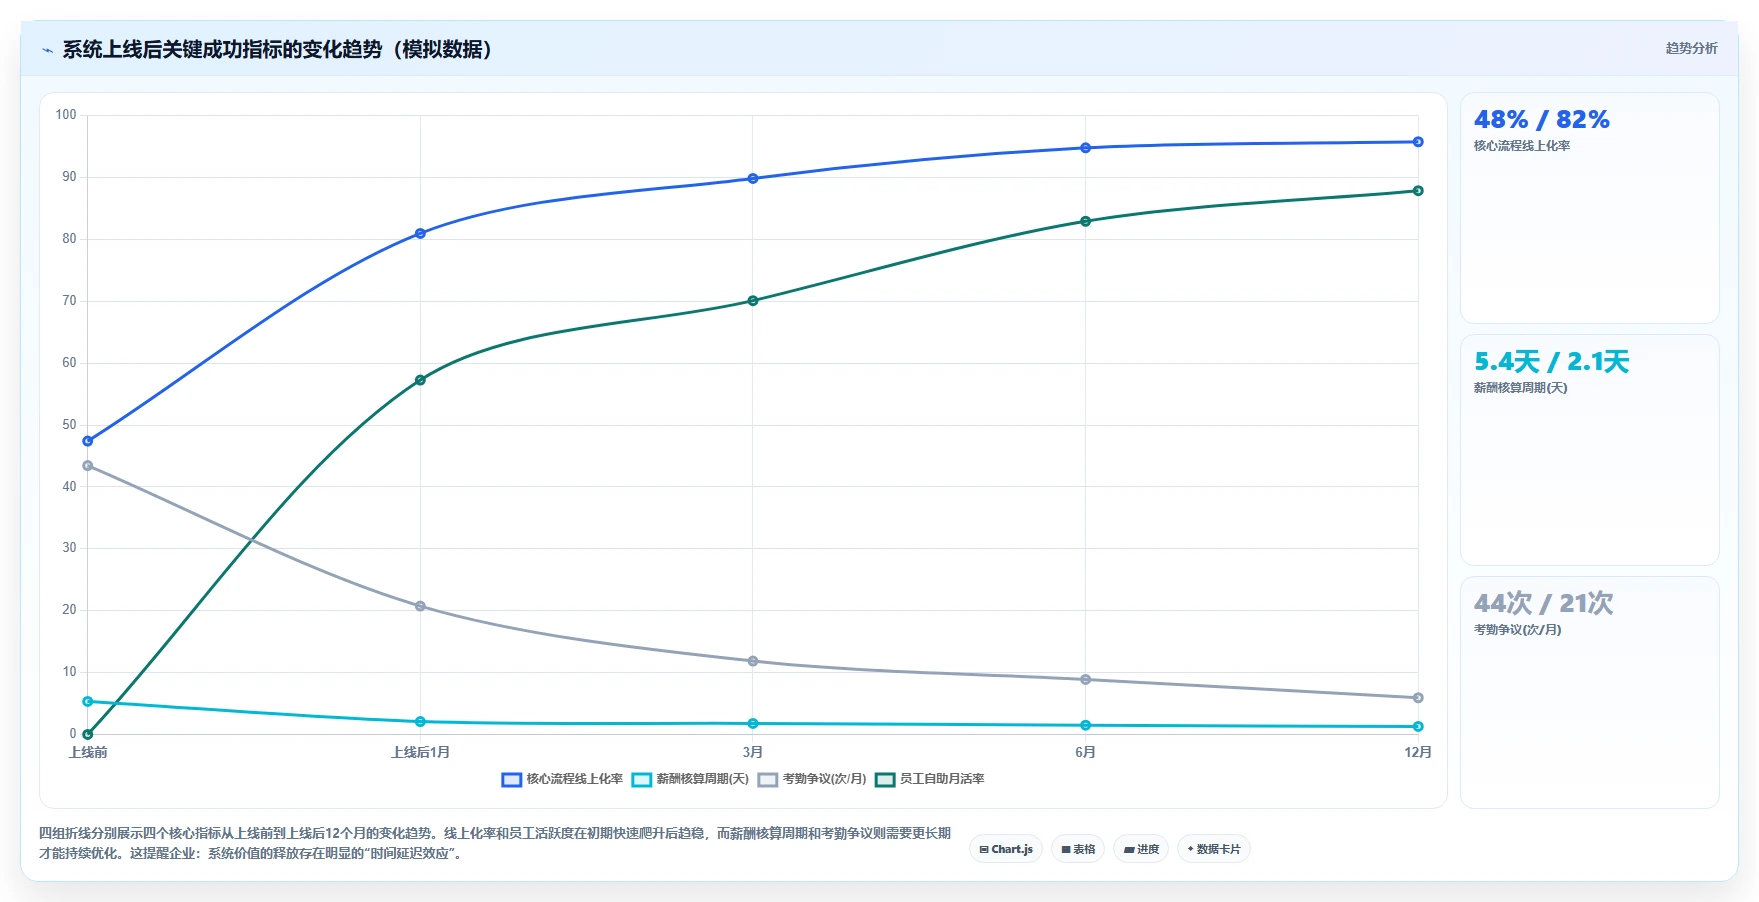
Task: Toggle 薪酬核算周期(天) series in the legend
Action: tap(690, 779)
